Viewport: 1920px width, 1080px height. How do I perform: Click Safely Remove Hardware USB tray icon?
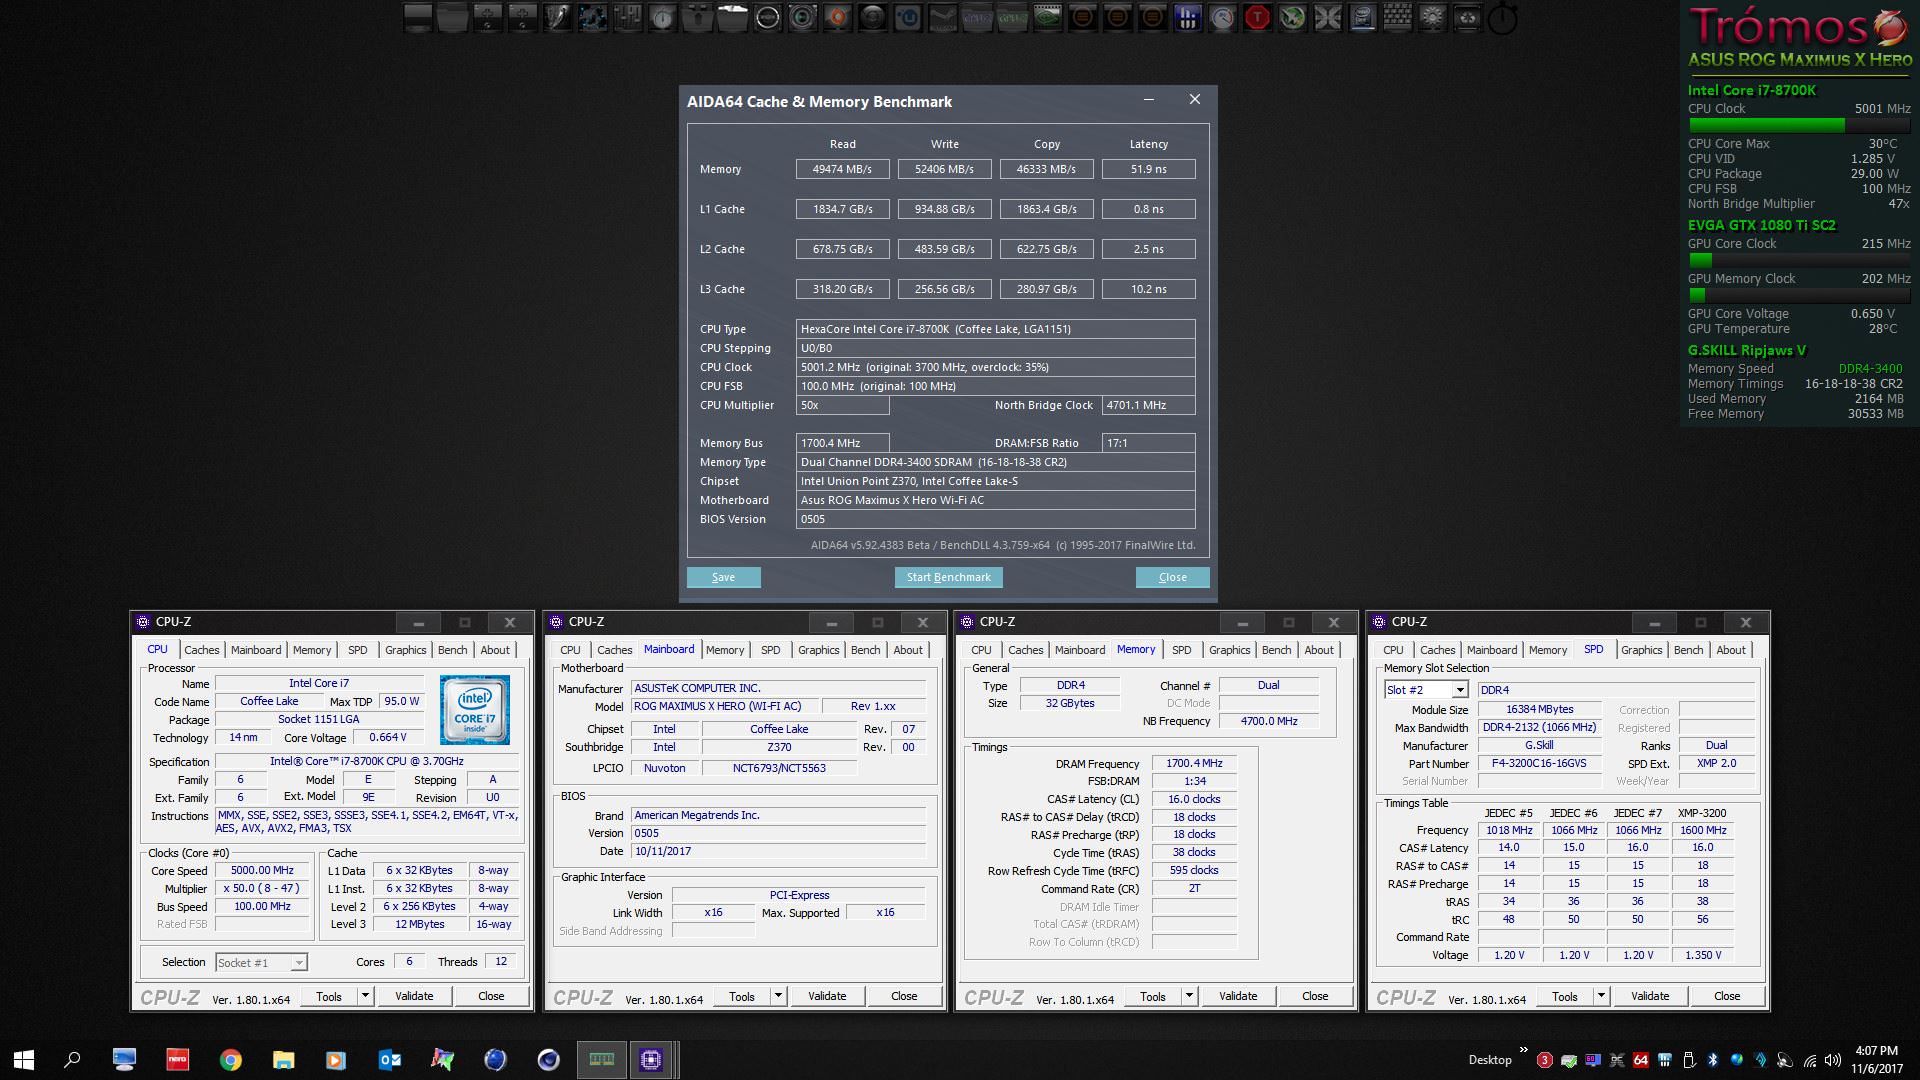1690,1060
